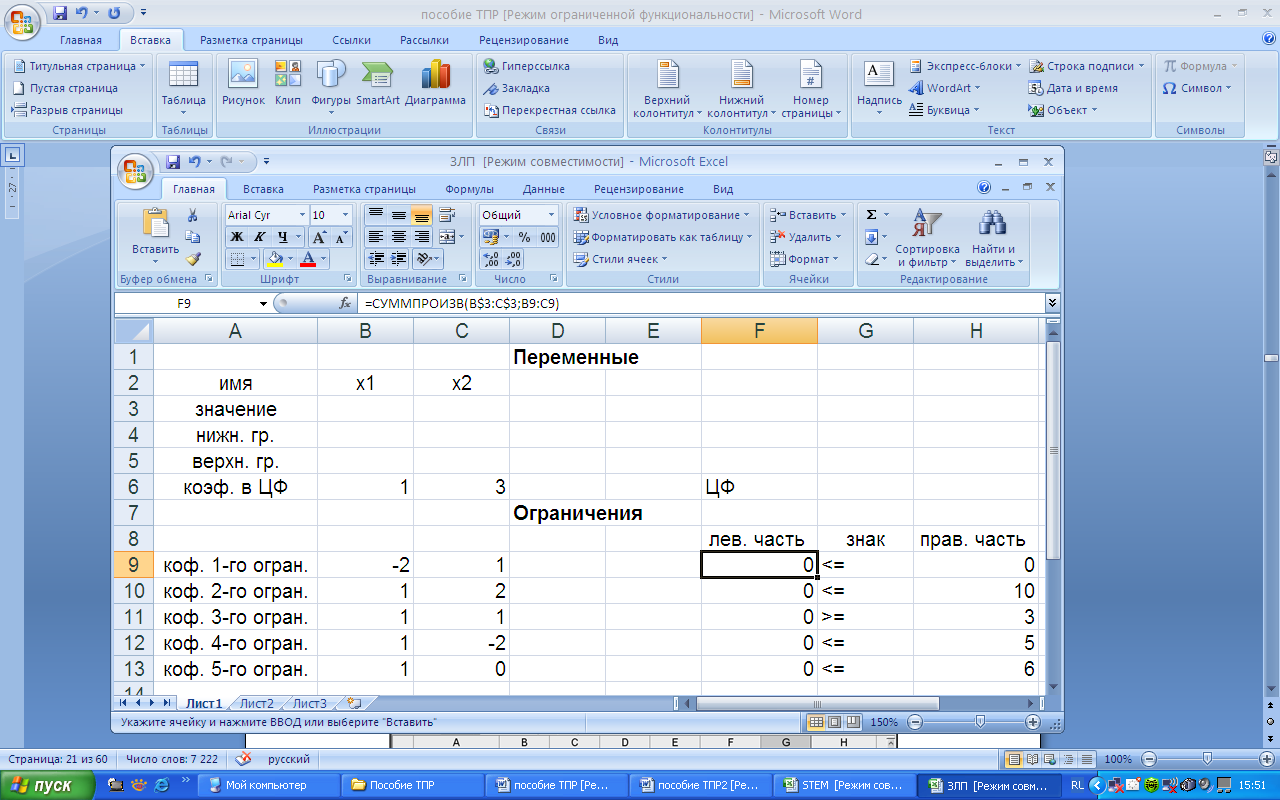Expand the Excel formula bar
This screenshot has height=800, width=1280.
click(x=1052, y=302)
